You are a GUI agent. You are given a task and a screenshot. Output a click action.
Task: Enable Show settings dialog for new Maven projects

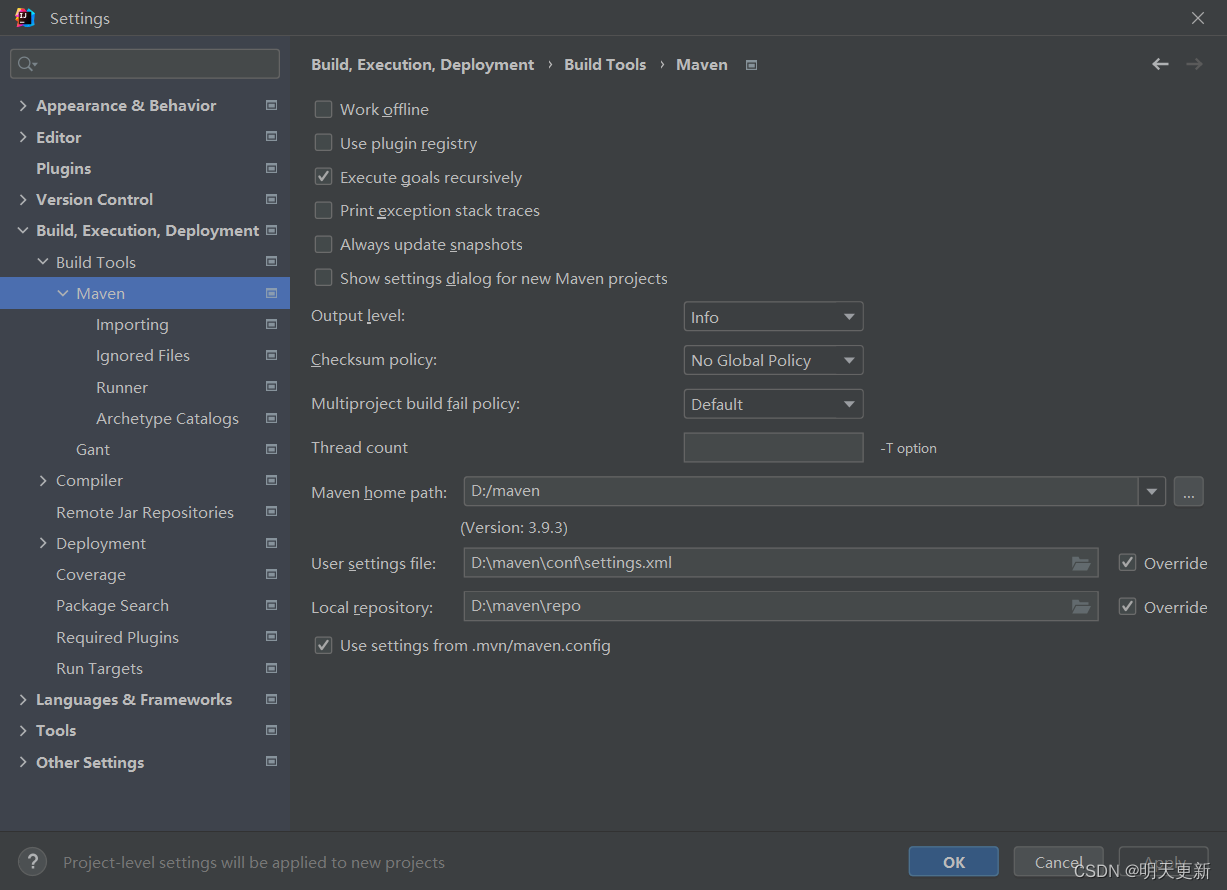[323, 278]
